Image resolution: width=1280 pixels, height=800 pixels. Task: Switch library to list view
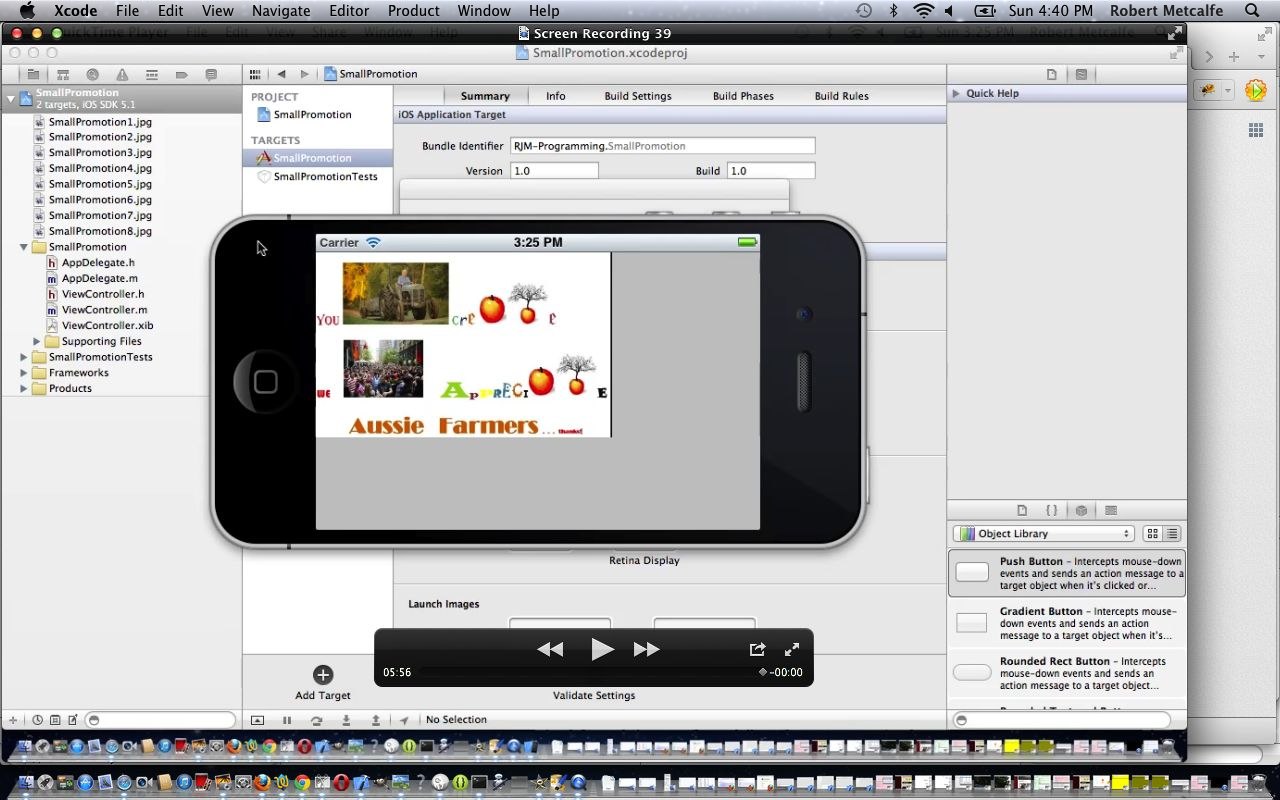pos(1172,534)
